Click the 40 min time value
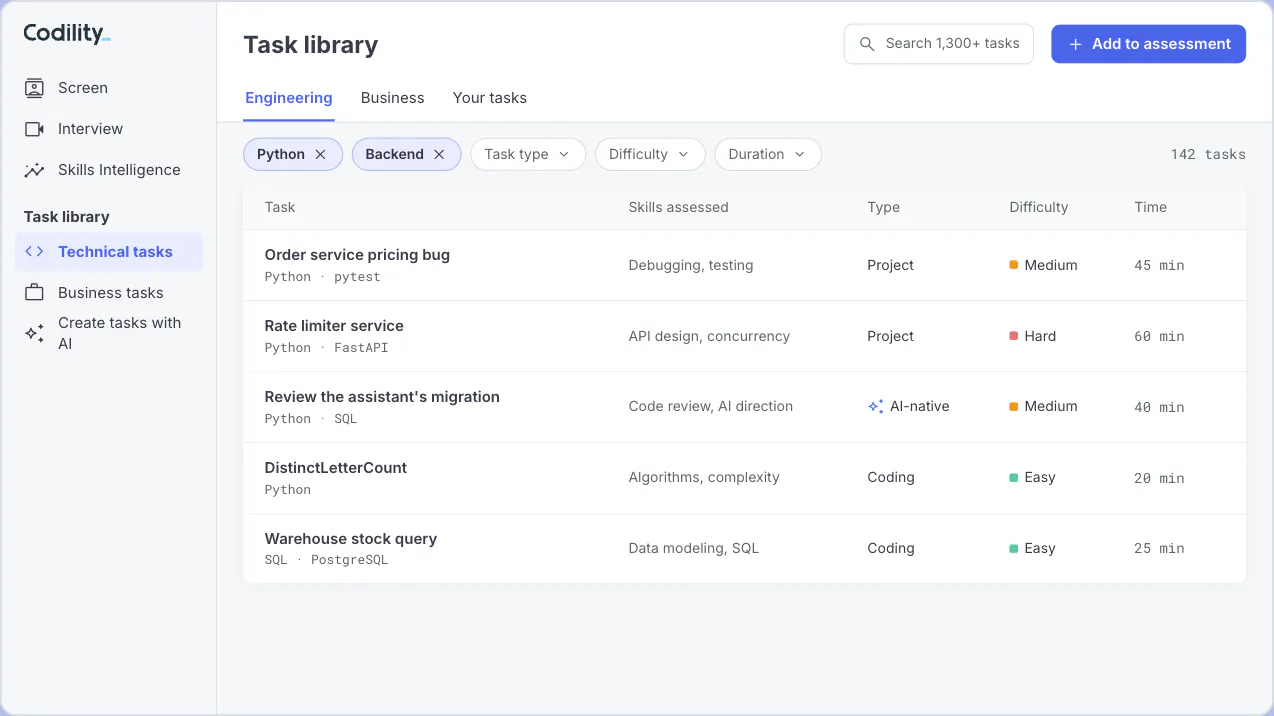 coord(1159,407)
